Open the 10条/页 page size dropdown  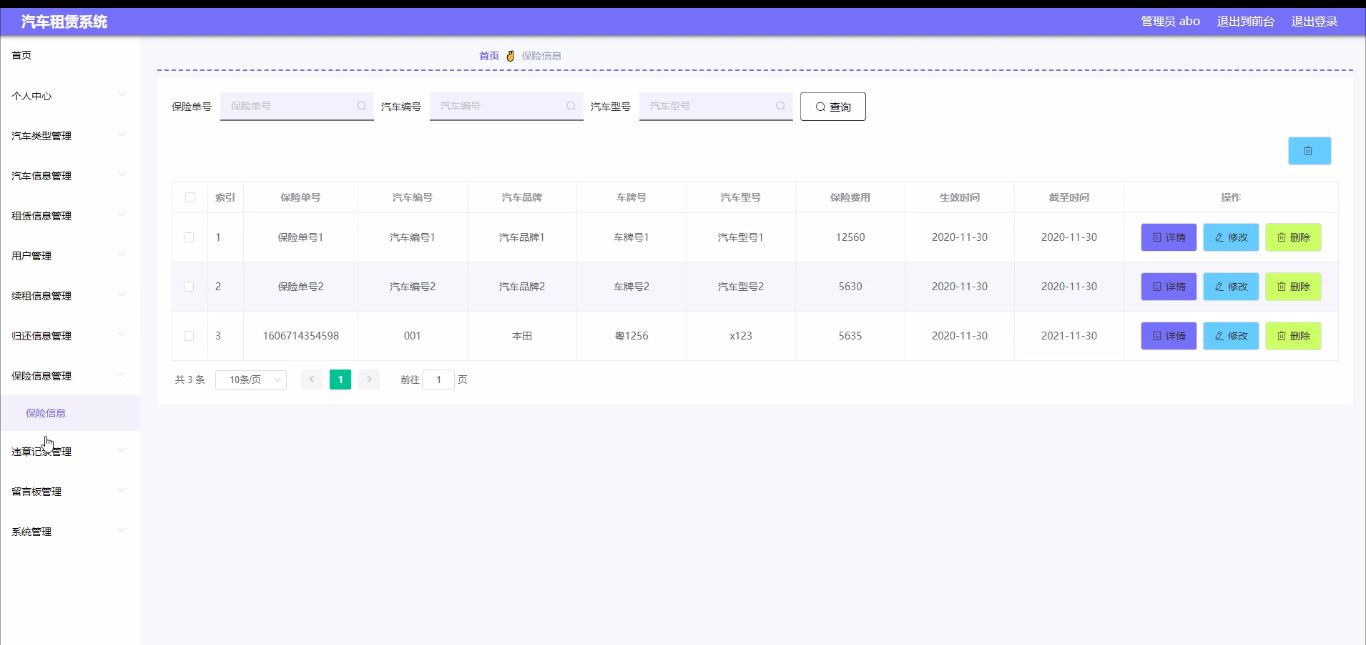tap(251, 380)
